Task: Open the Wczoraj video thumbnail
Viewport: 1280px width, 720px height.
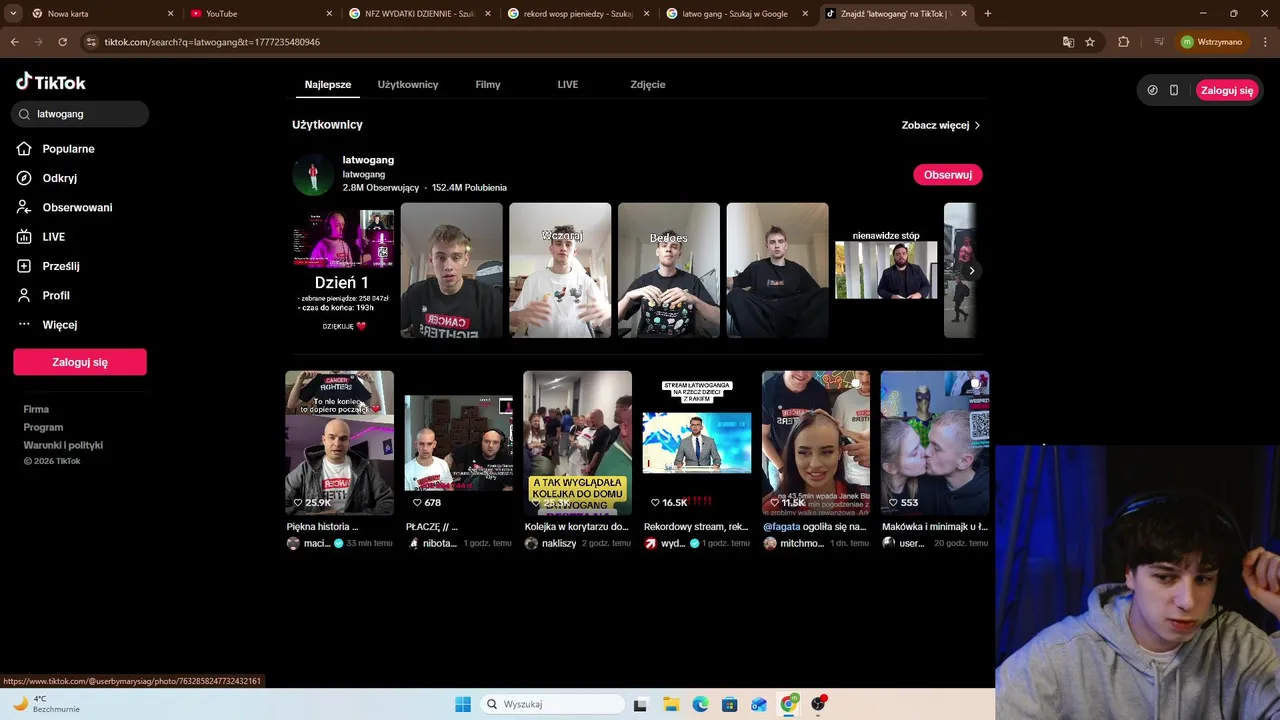Action: tap(560, 271)
